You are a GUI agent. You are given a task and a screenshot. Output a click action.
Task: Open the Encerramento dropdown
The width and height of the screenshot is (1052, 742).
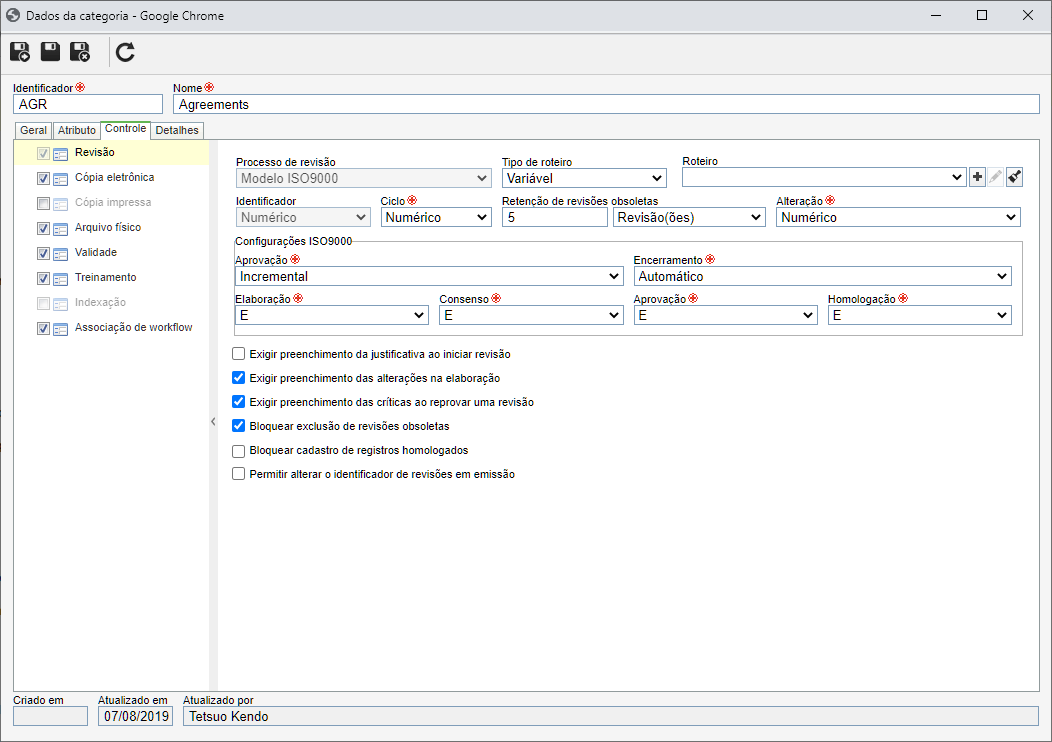point(823,276)
